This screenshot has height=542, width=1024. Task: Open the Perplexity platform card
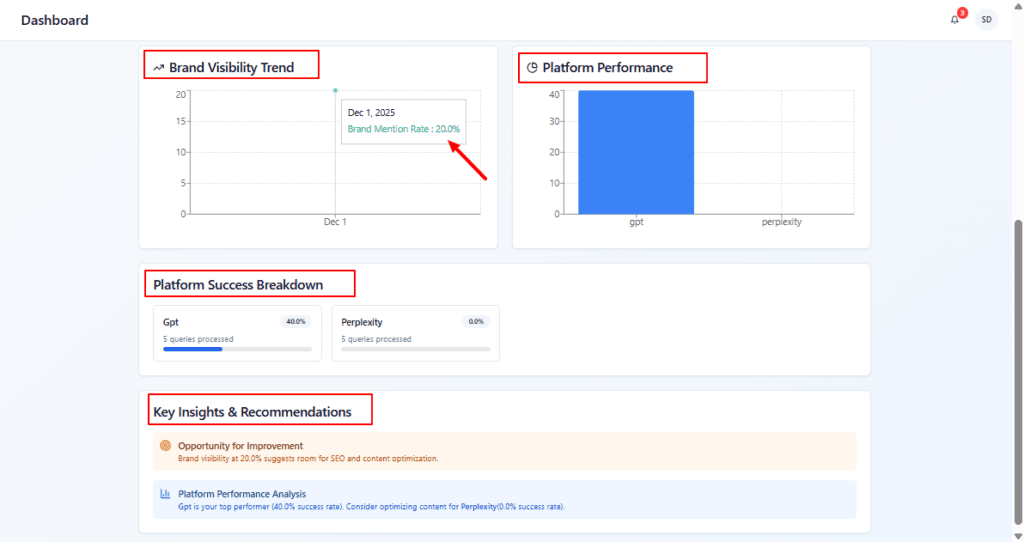(415, 333)
